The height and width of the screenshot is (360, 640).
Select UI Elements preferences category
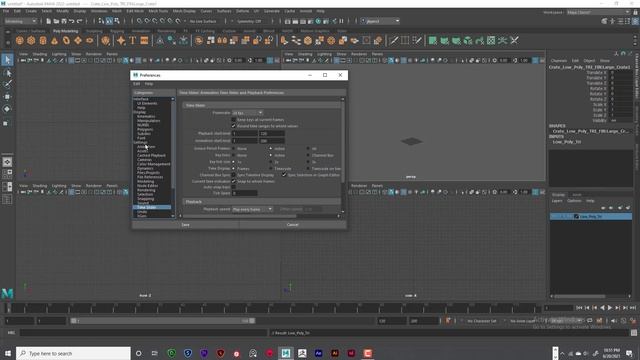(x=147, y=104)
